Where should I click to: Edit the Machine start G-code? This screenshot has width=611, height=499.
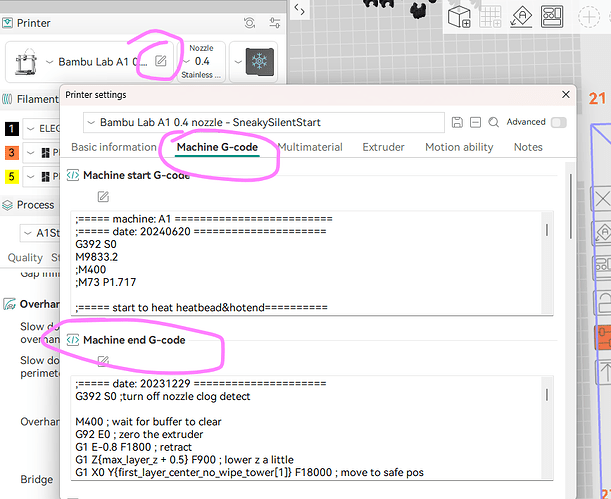click(x=103, y=196)
